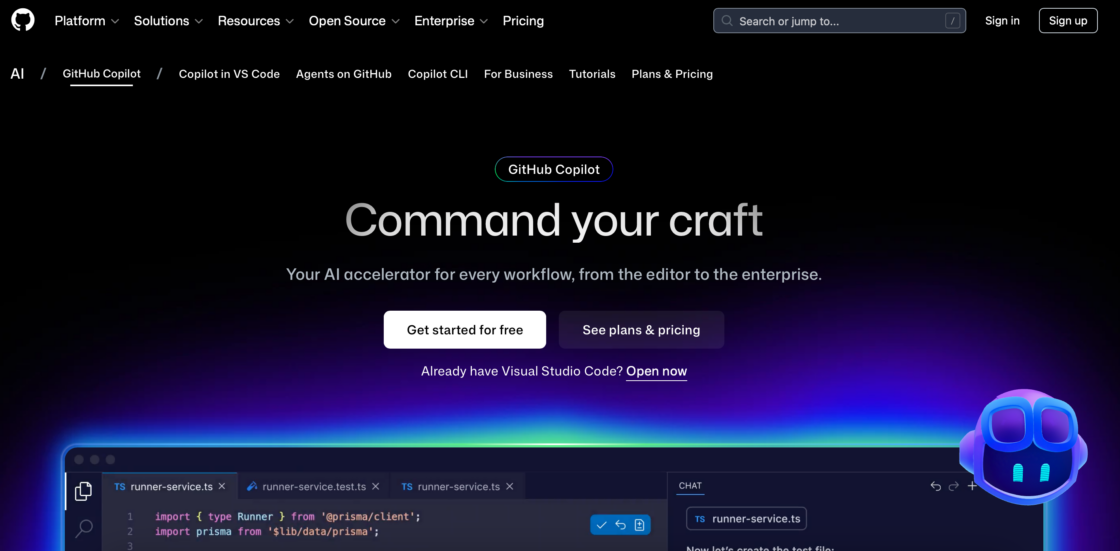
Task: Focus the Search or jump to field
Action: [x=839, y=21]
